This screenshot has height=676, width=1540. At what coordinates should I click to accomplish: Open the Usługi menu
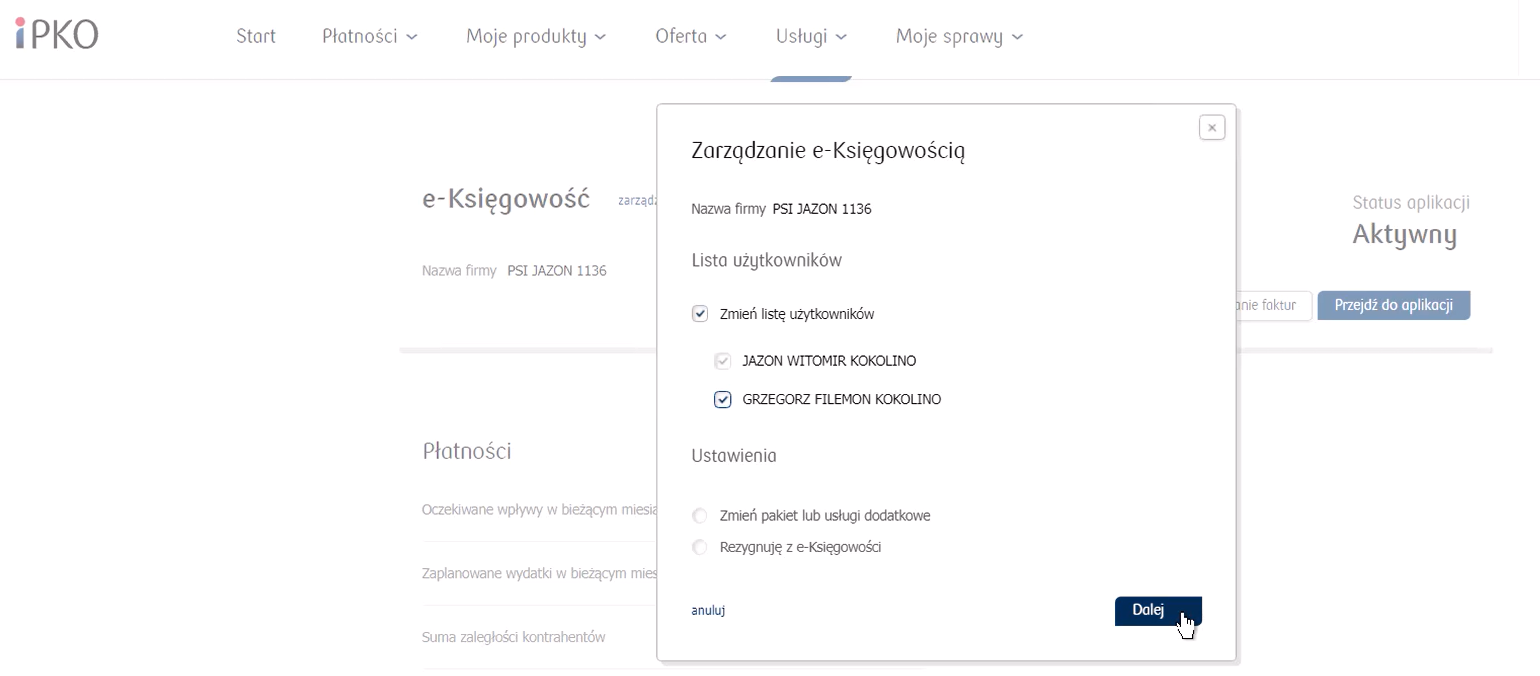point(811,37)
